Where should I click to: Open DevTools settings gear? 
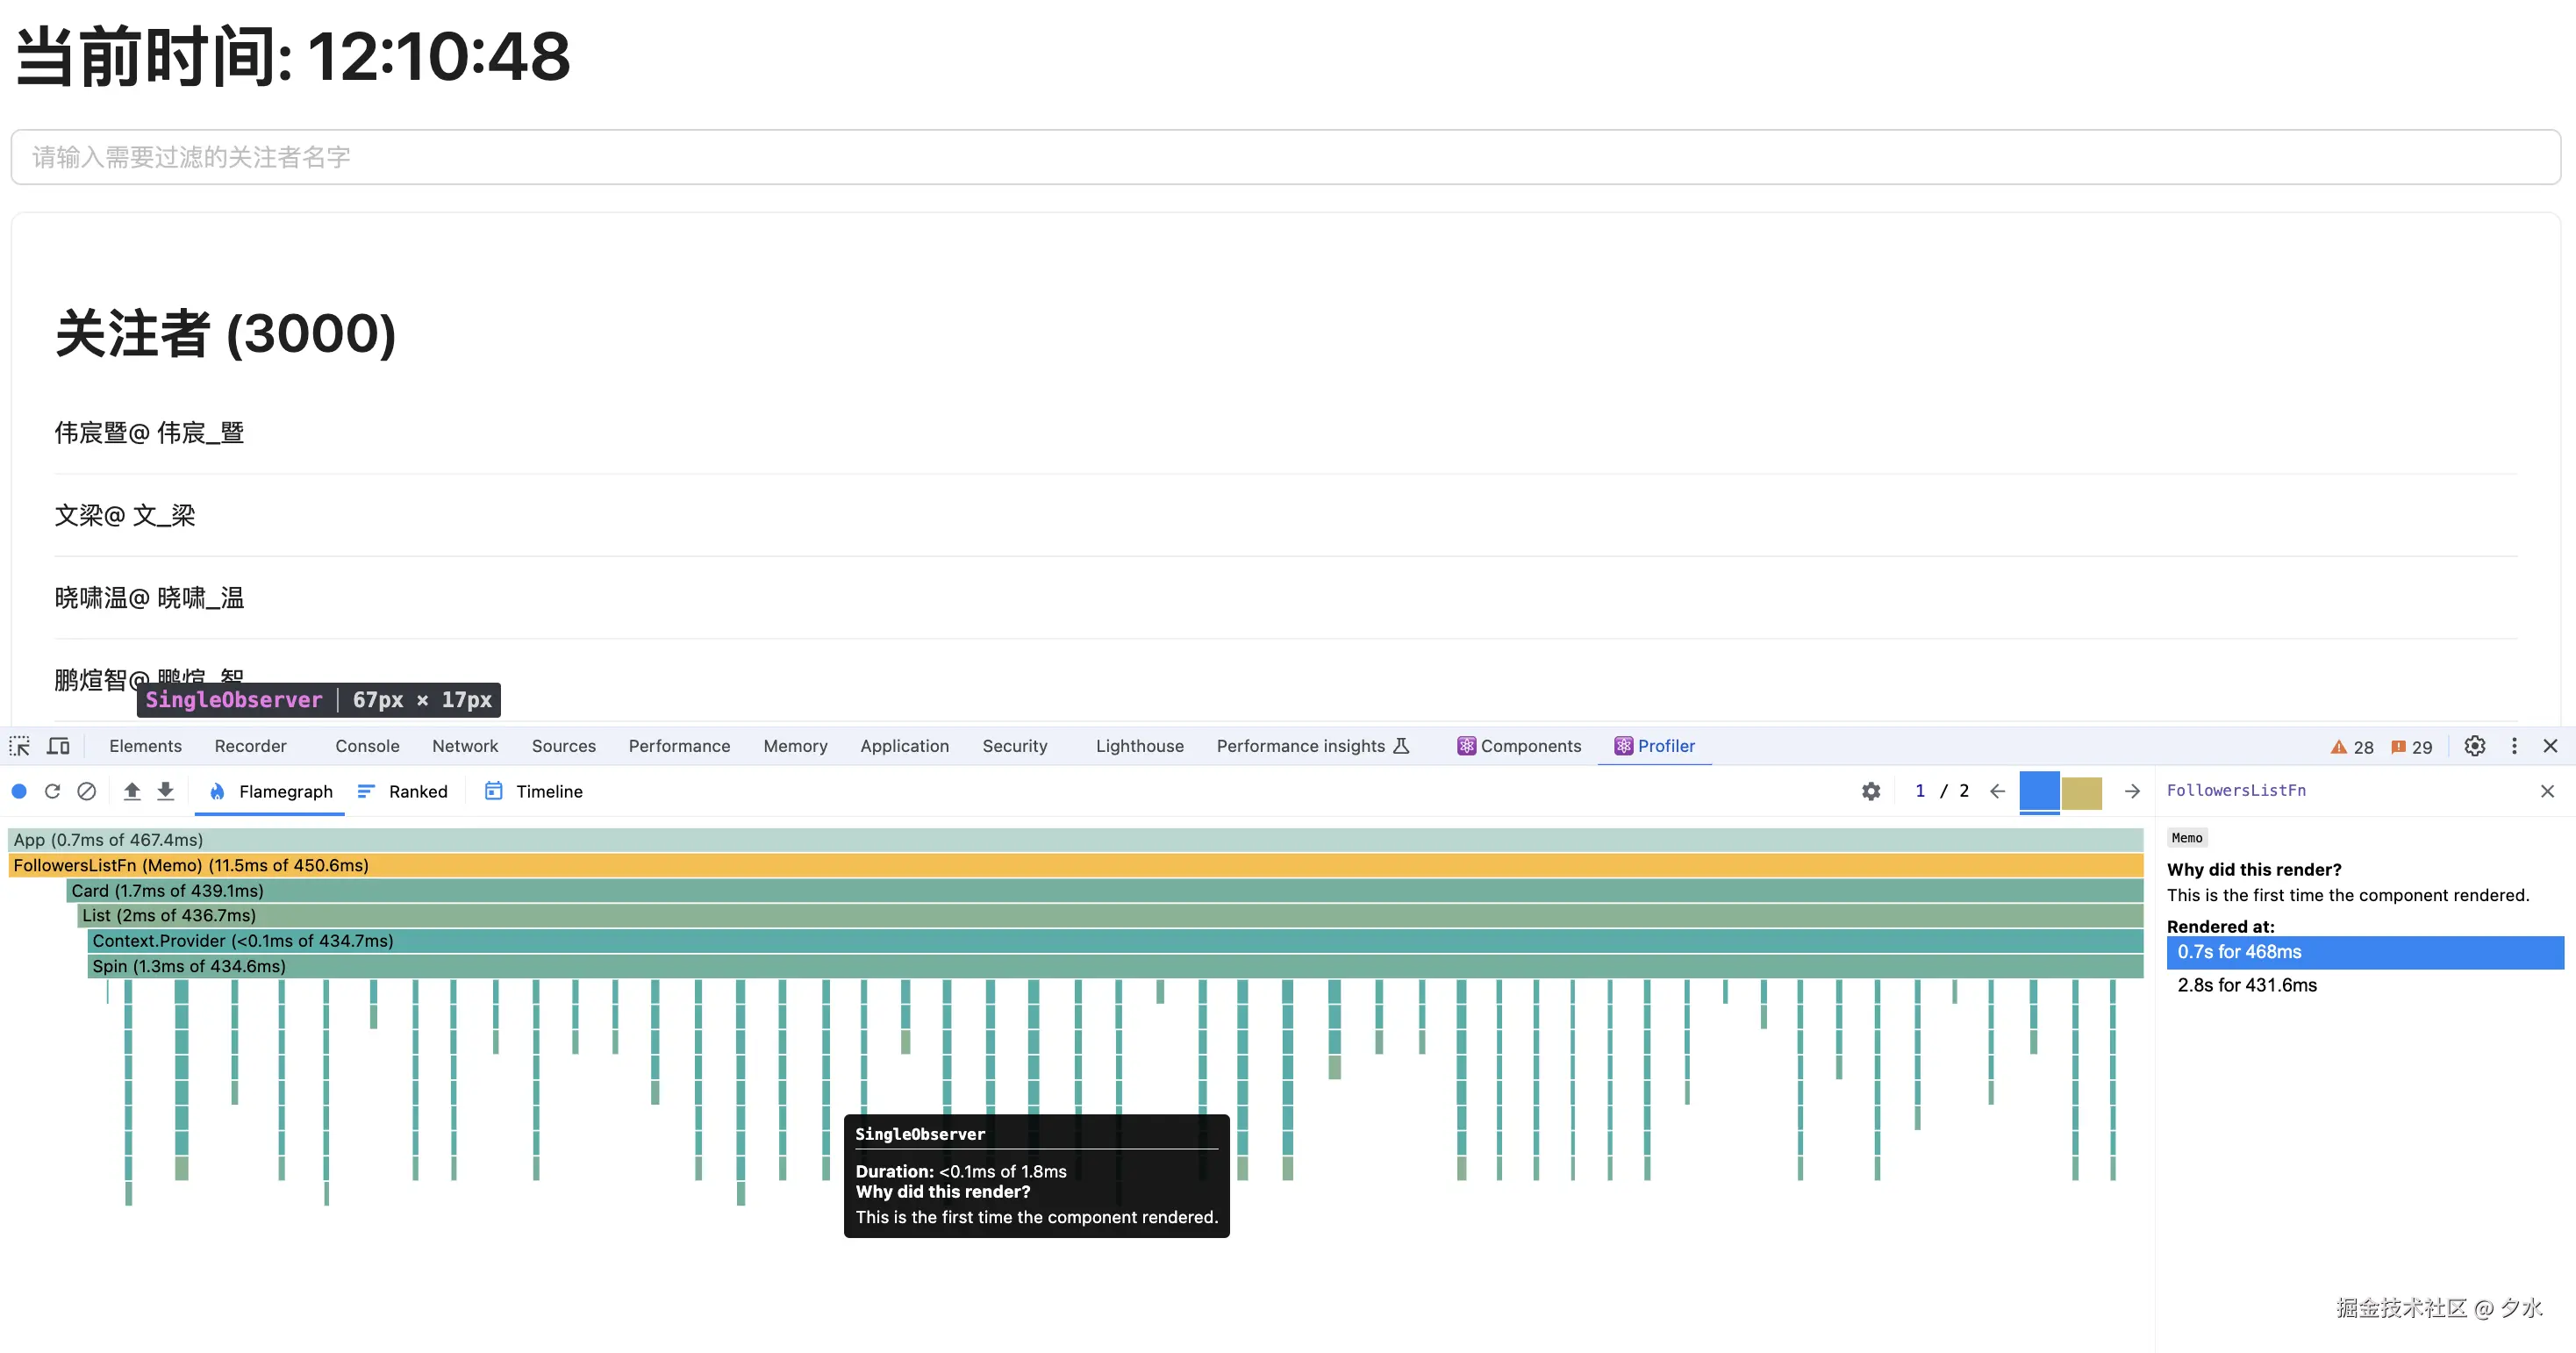pyautogui.click(x=2475, y=746)
